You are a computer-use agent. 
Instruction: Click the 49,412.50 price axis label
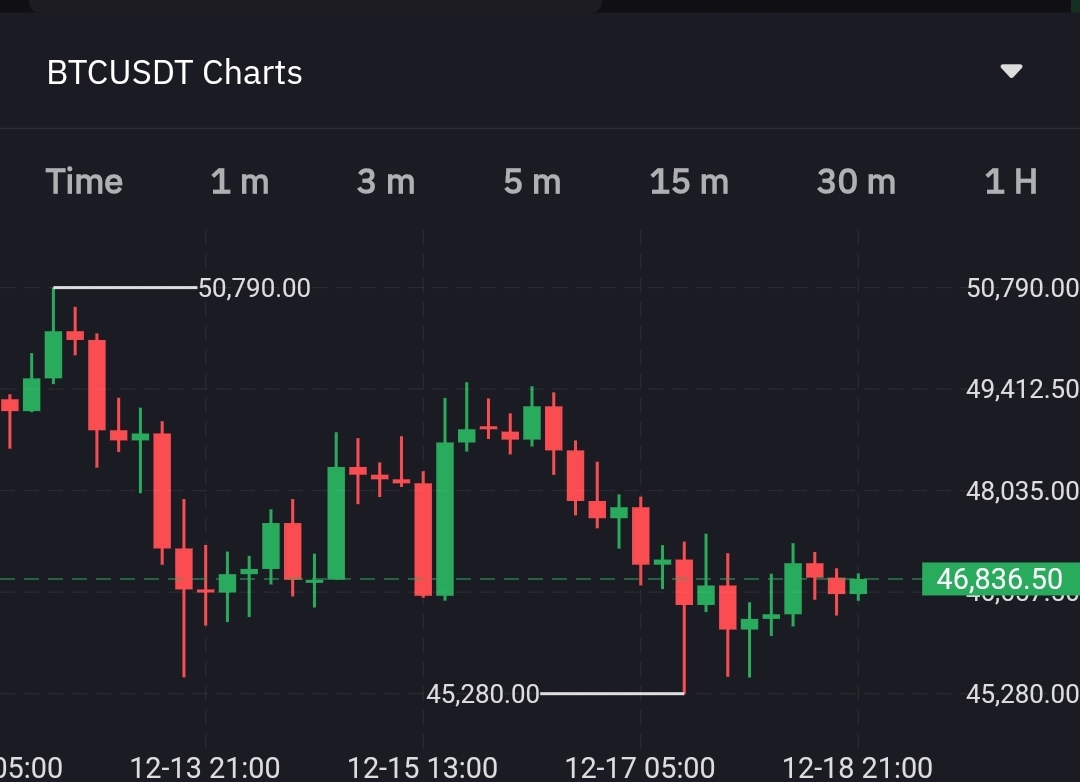[x=1022, y=389]
